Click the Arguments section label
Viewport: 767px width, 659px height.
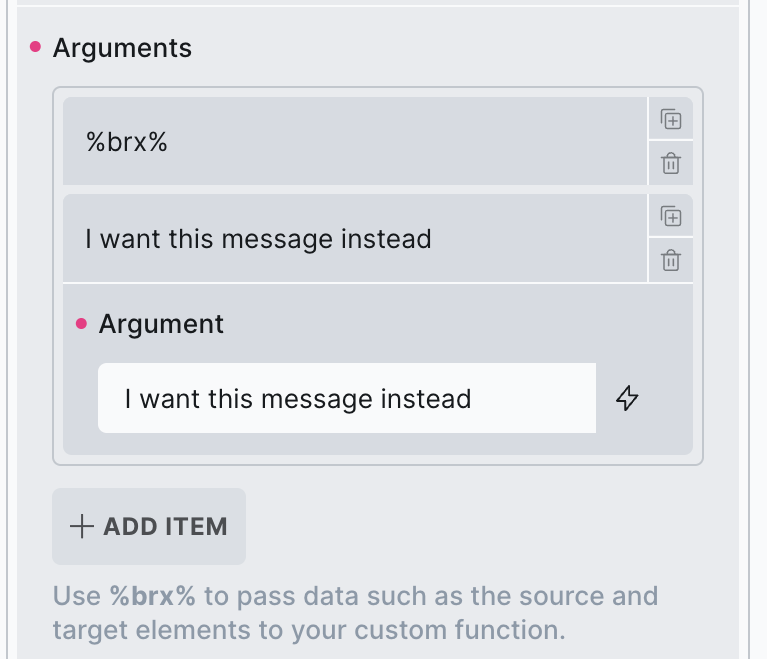click(122, 47)
